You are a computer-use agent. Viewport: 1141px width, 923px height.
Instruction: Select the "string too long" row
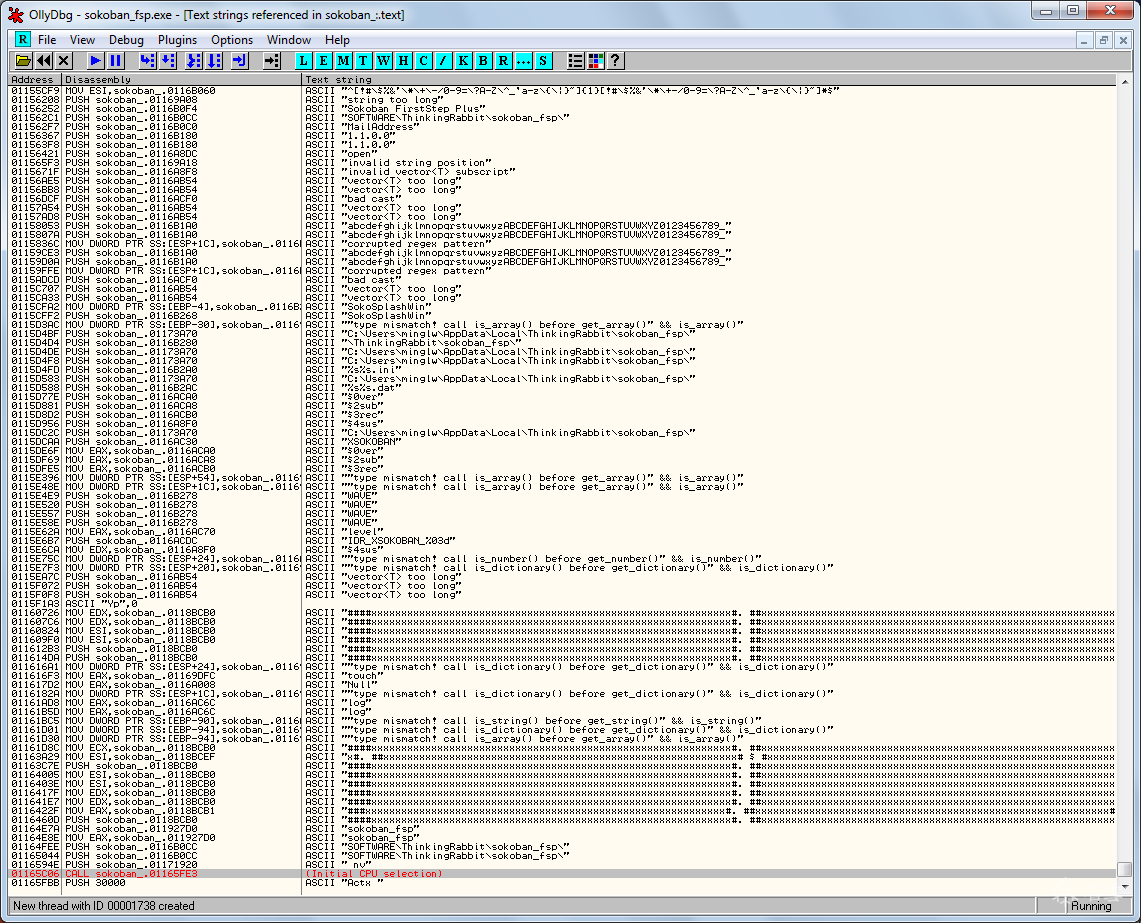tap(562, 100)
